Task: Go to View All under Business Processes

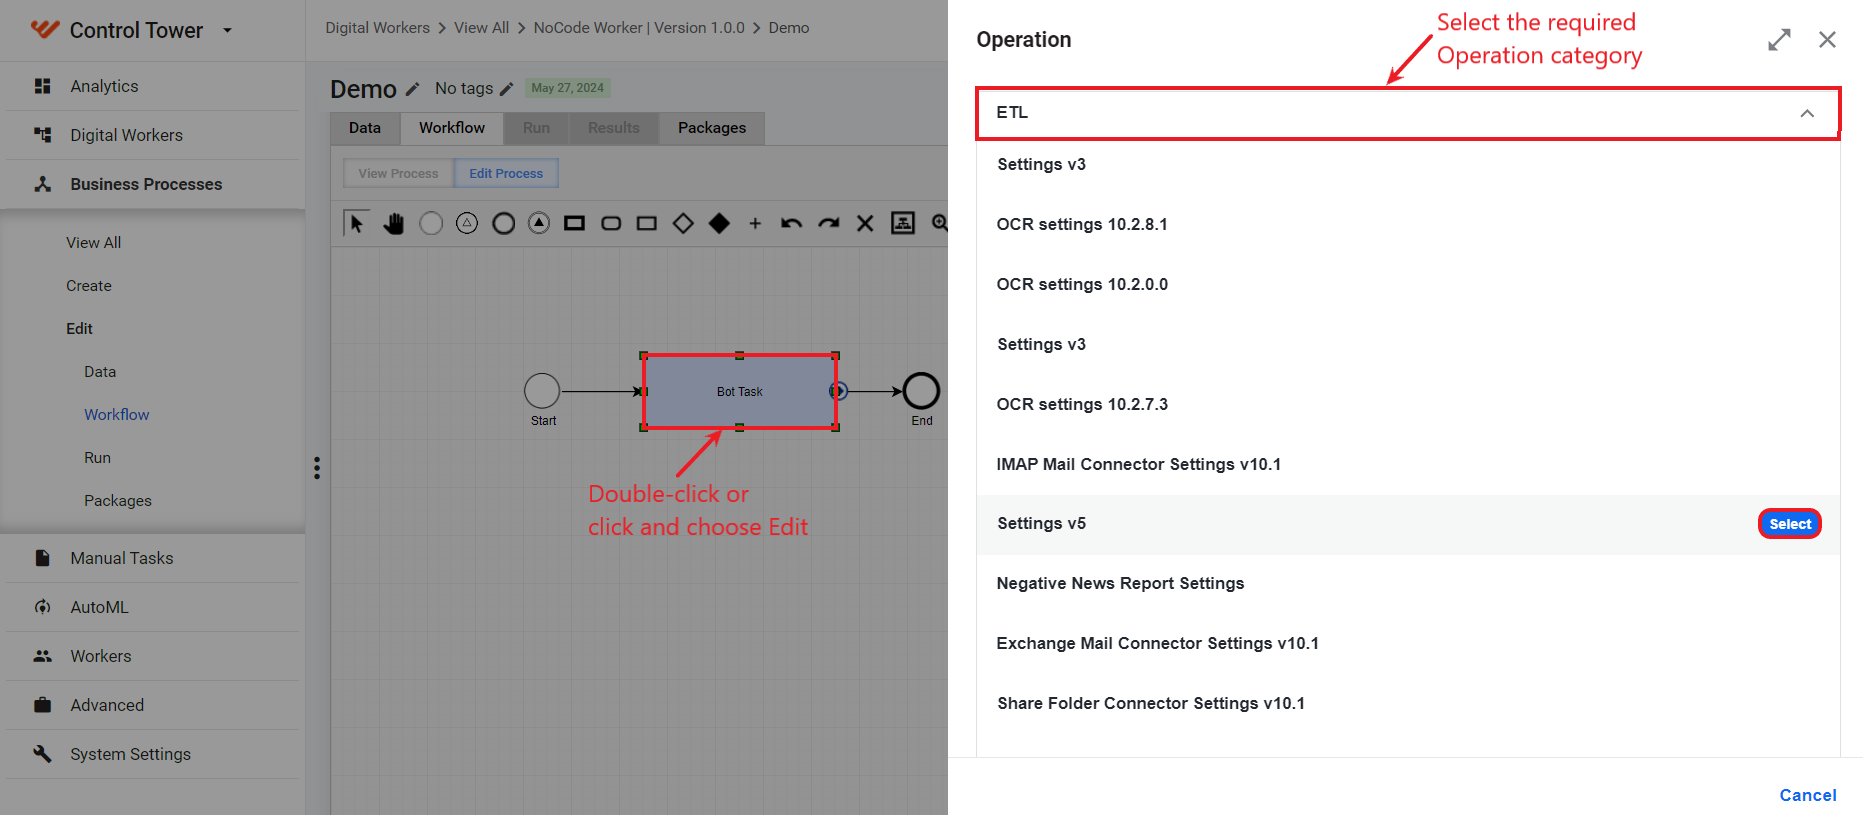Action: point(93,242)
